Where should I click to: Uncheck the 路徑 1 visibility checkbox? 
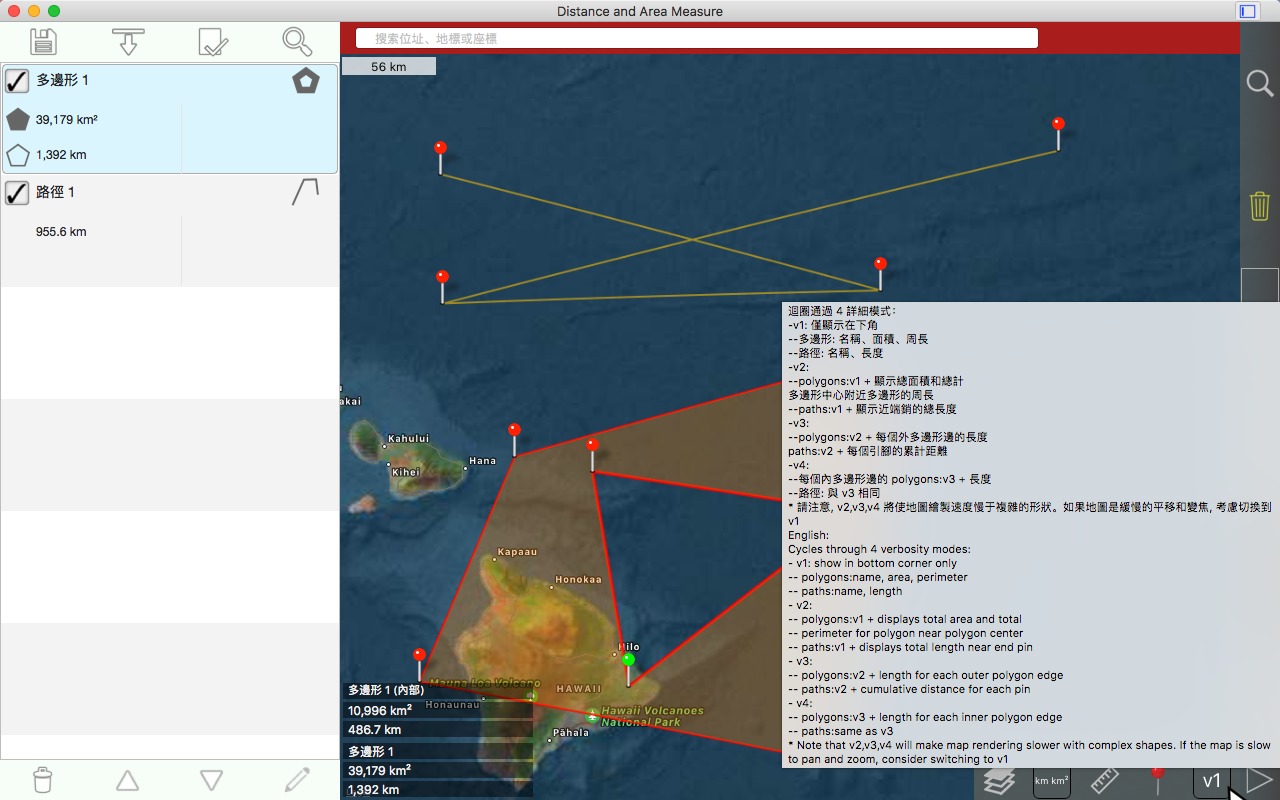[x=17, y=192]
